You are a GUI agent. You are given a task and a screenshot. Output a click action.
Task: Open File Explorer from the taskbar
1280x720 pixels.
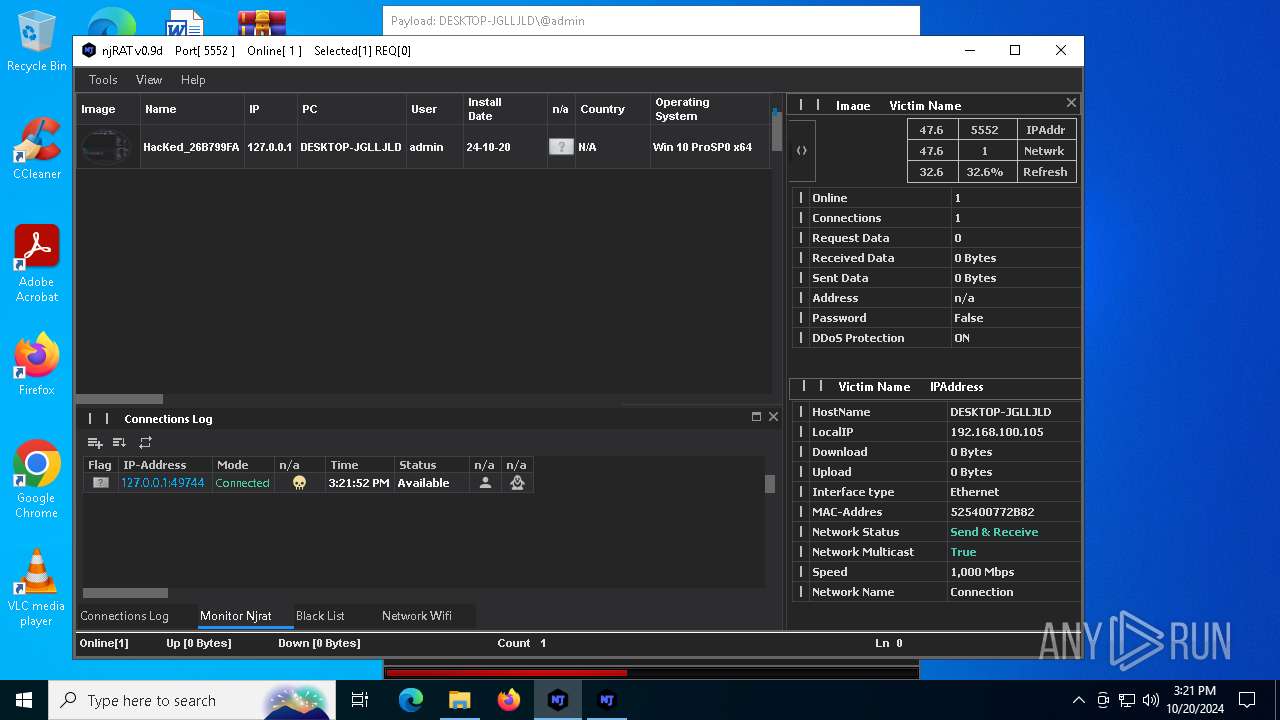pyautogui.click(x=459, y=700)
